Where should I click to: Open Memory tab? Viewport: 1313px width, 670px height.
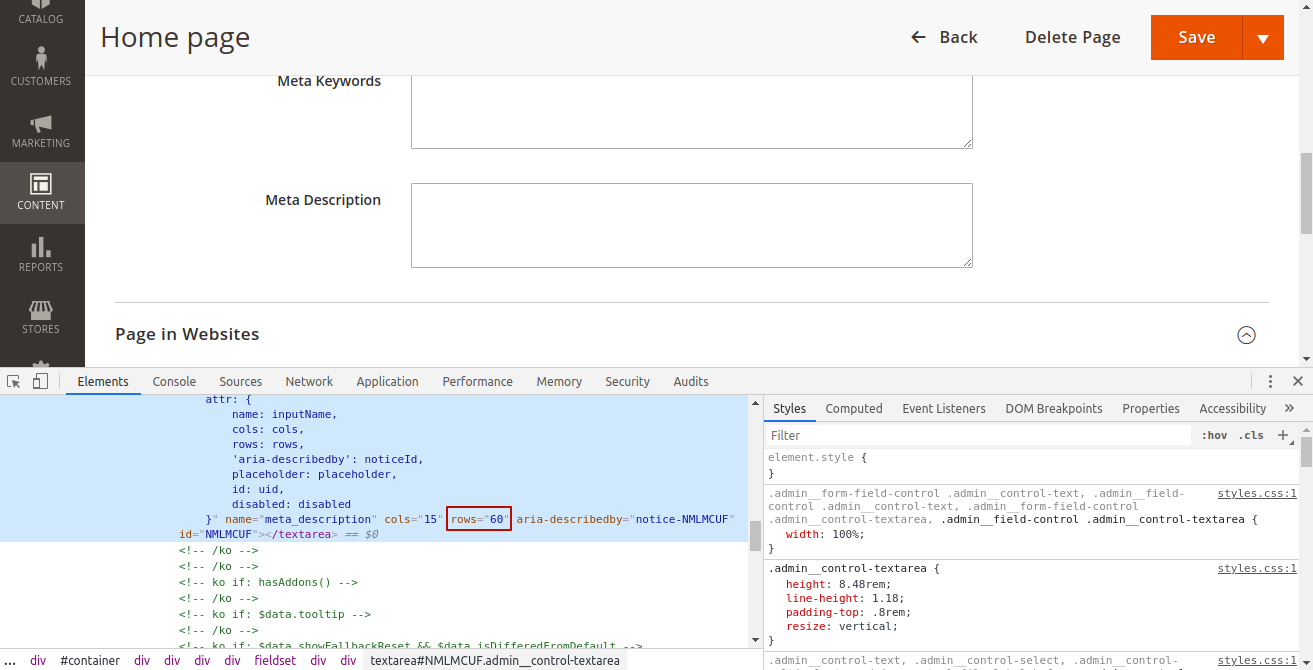559,381
